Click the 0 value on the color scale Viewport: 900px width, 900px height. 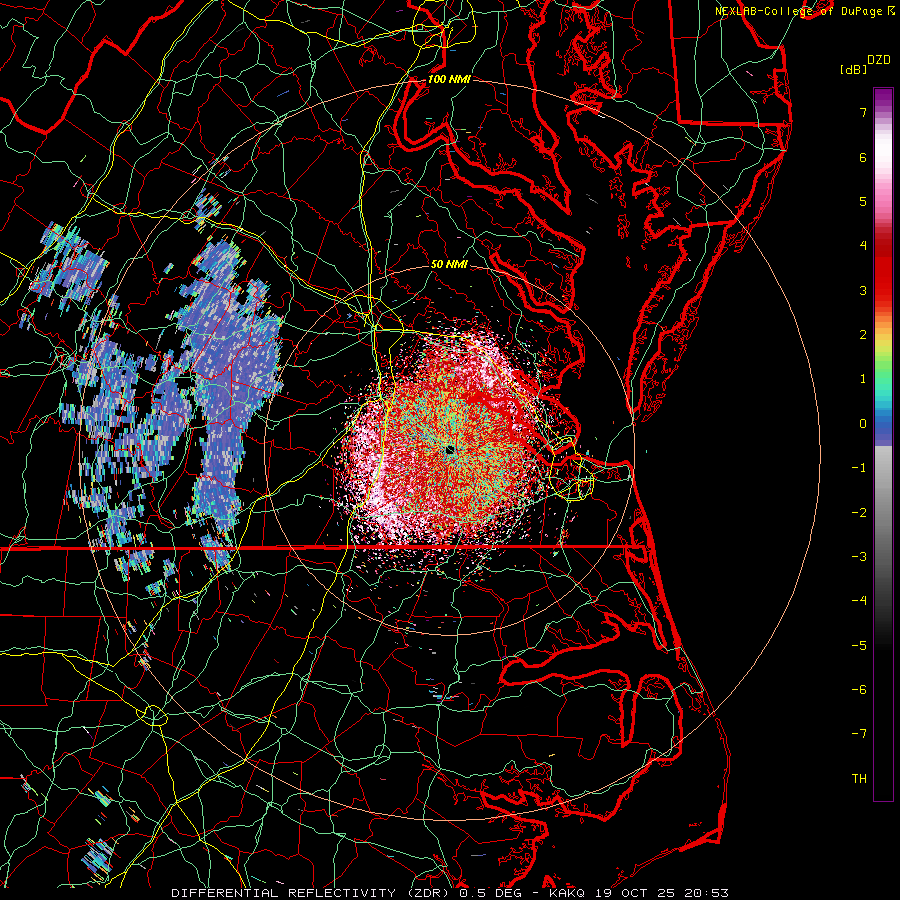(863, 424)
